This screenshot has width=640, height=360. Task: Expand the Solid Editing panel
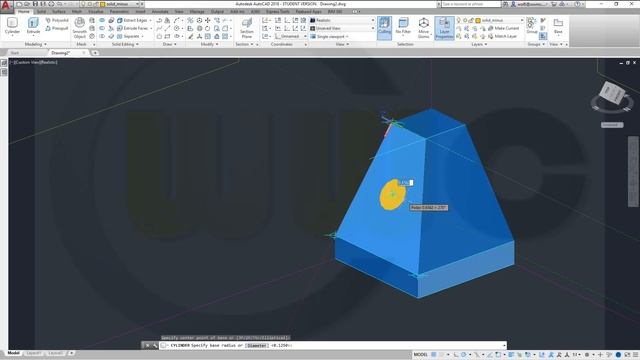pos(125,44)
